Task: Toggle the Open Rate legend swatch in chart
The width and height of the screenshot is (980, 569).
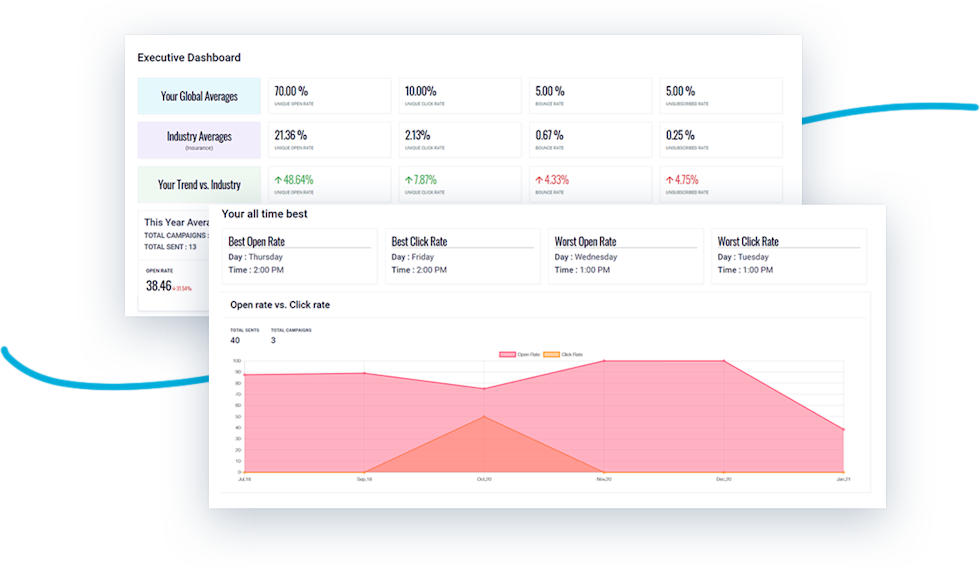Action: click(505, 354)
